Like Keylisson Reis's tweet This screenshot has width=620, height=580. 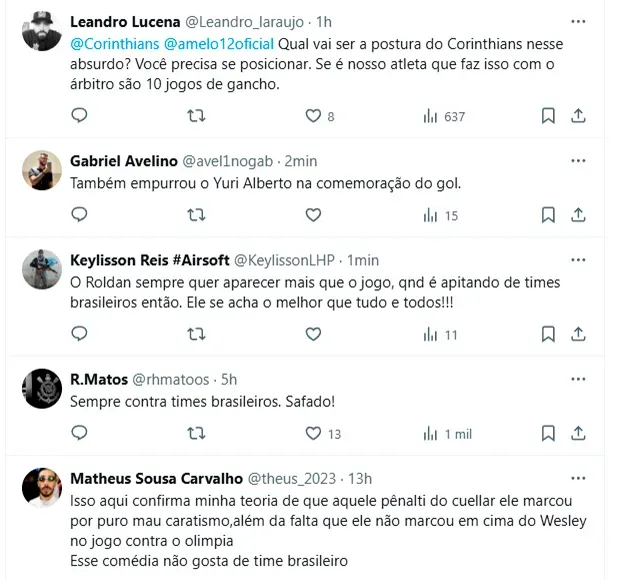tap(313, 335)
